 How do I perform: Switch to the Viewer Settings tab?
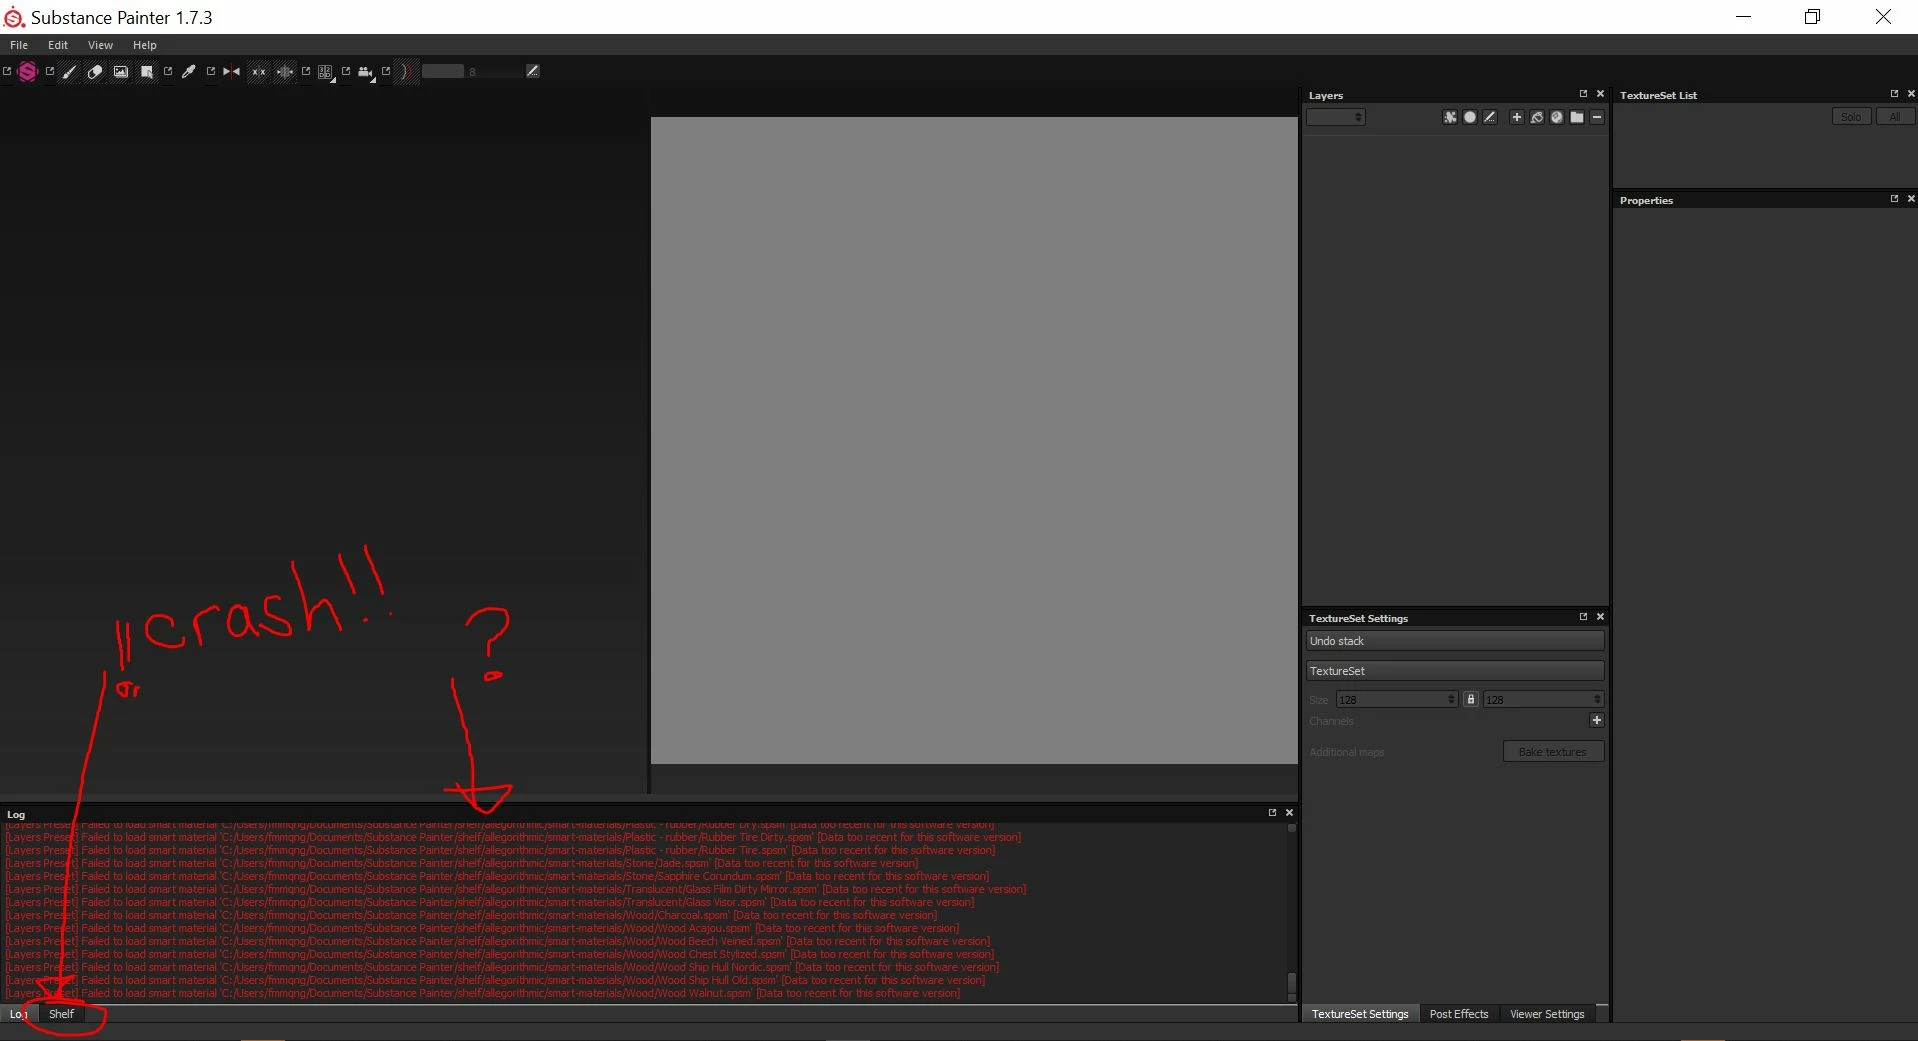point(1547,1014)
